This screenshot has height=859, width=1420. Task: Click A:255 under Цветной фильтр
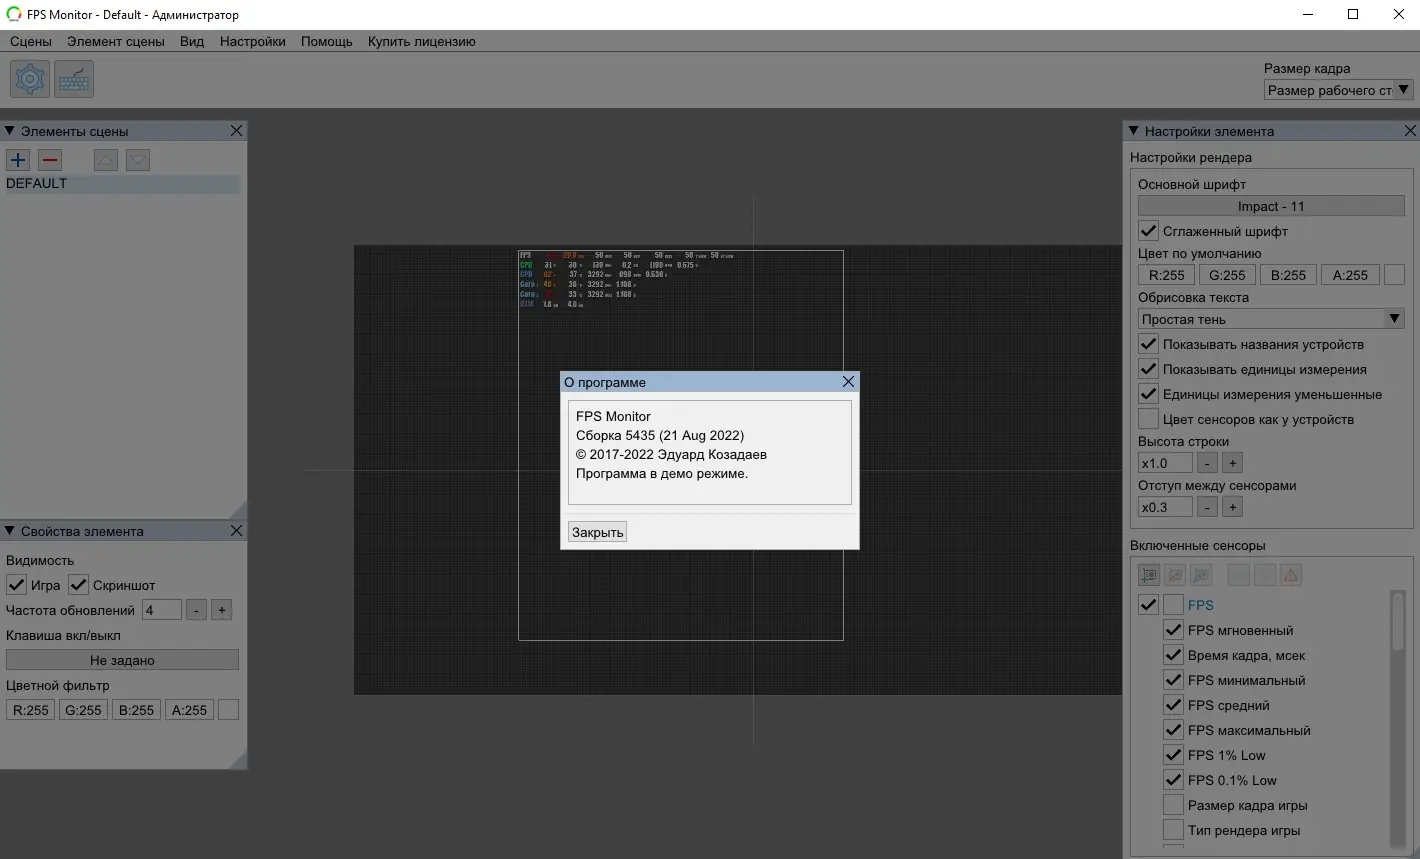tap(189, 710)
